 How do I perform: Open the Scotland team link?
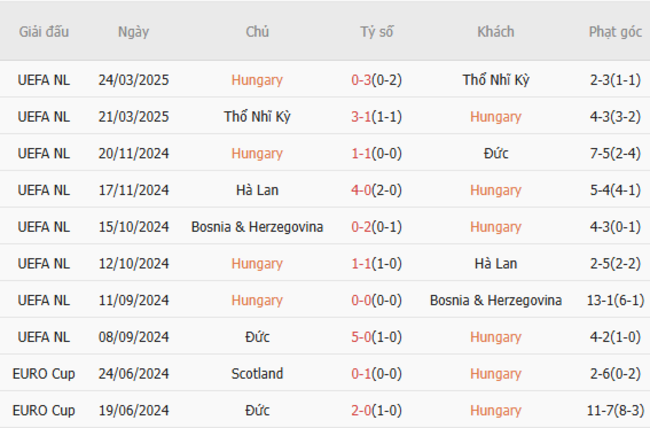(x=257, y=374)
